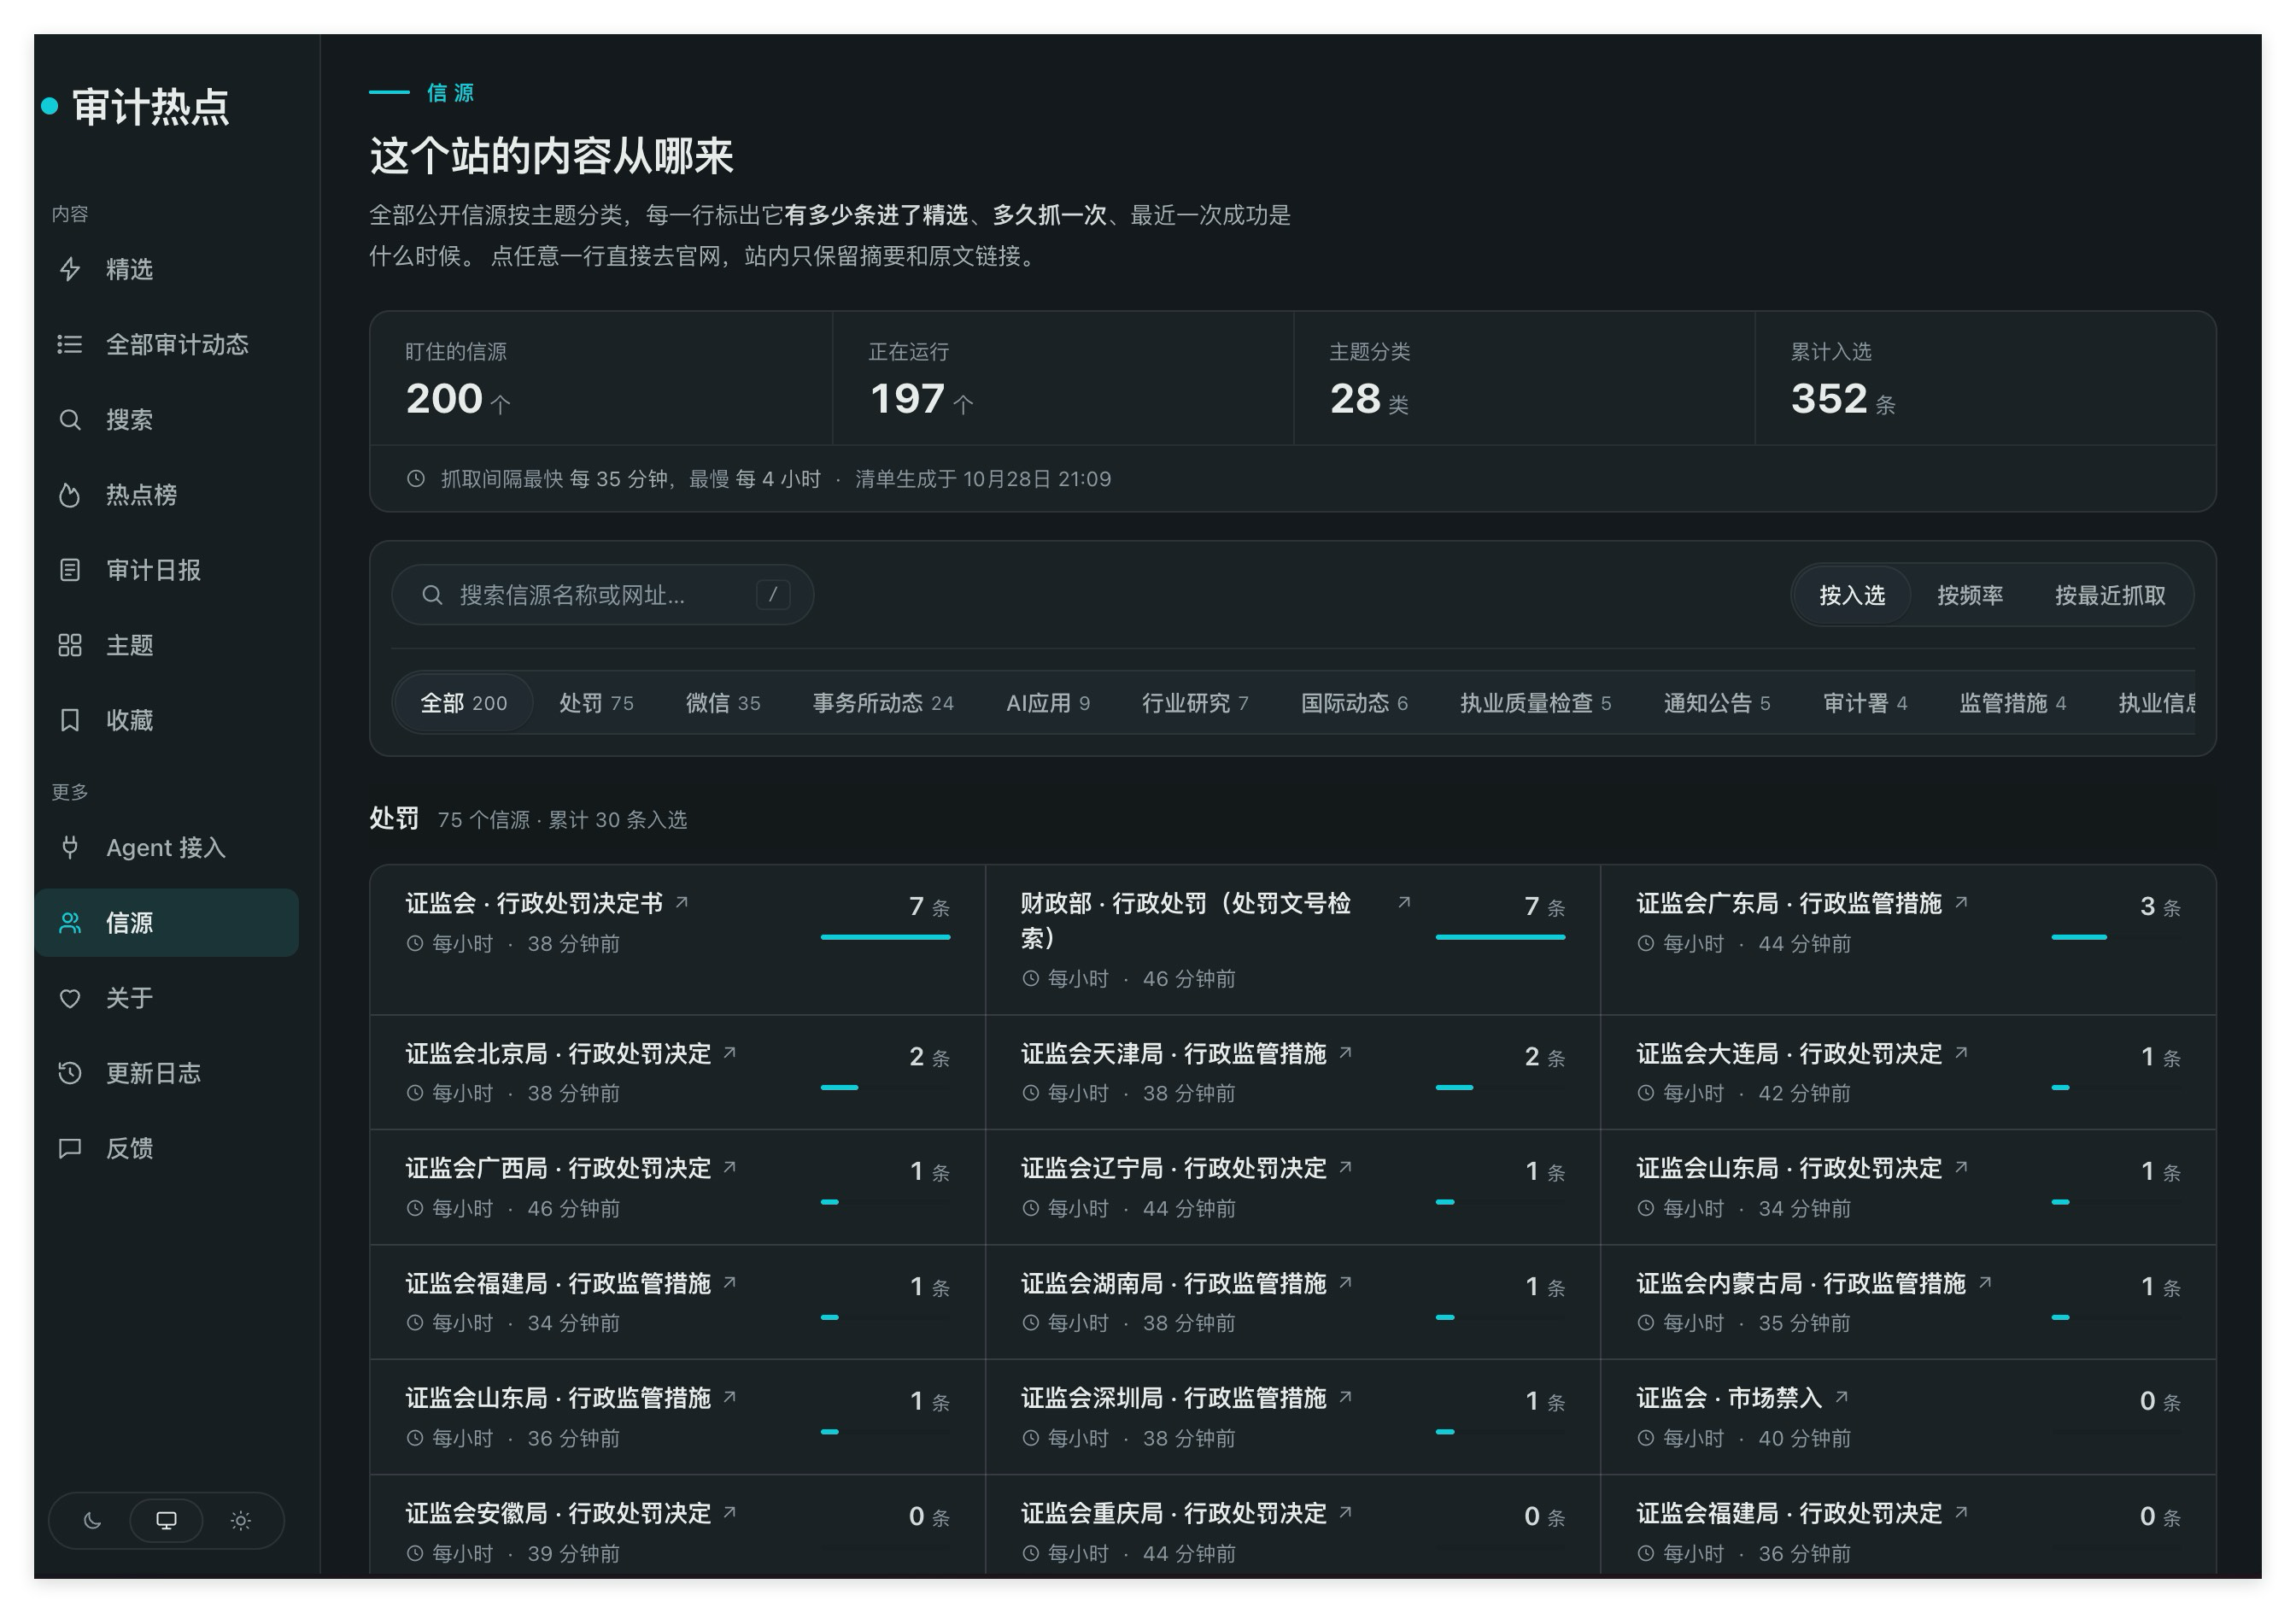Open 更新日志 history clock icon
This screenshot has height=1613, width=2296.
pos(69,1073)
